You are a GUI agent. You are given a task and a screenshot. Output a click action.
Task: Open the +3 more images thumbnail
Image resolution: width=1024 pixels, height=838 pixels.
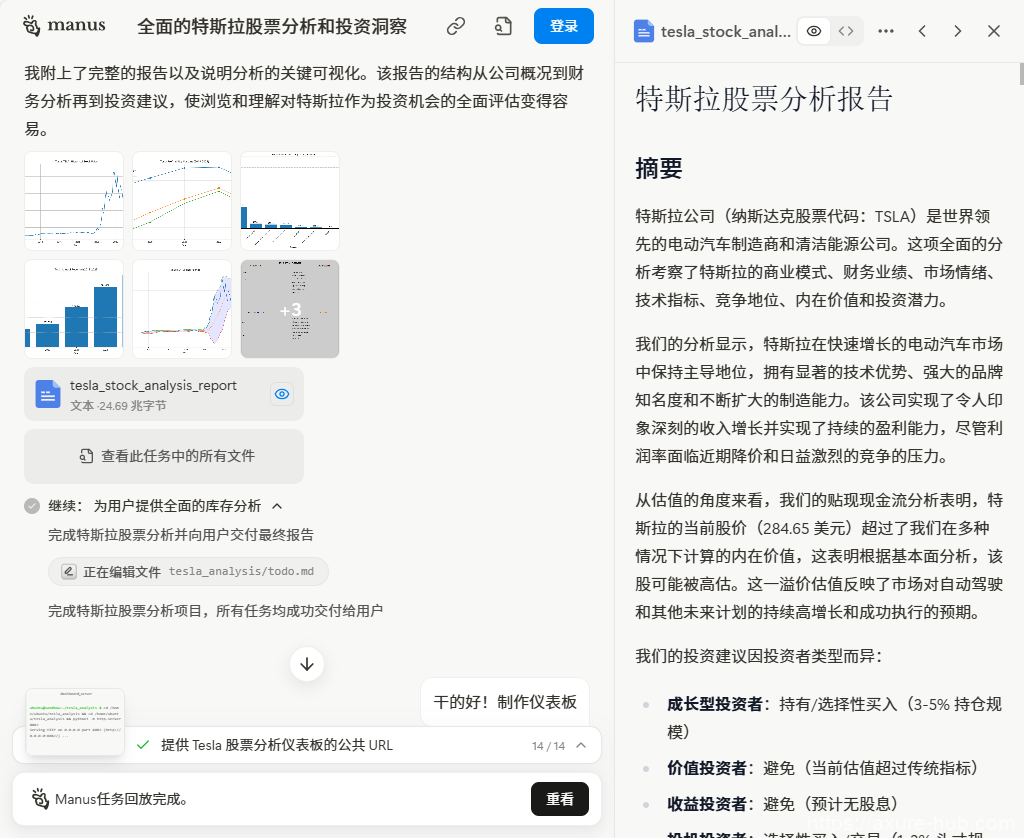290,309
